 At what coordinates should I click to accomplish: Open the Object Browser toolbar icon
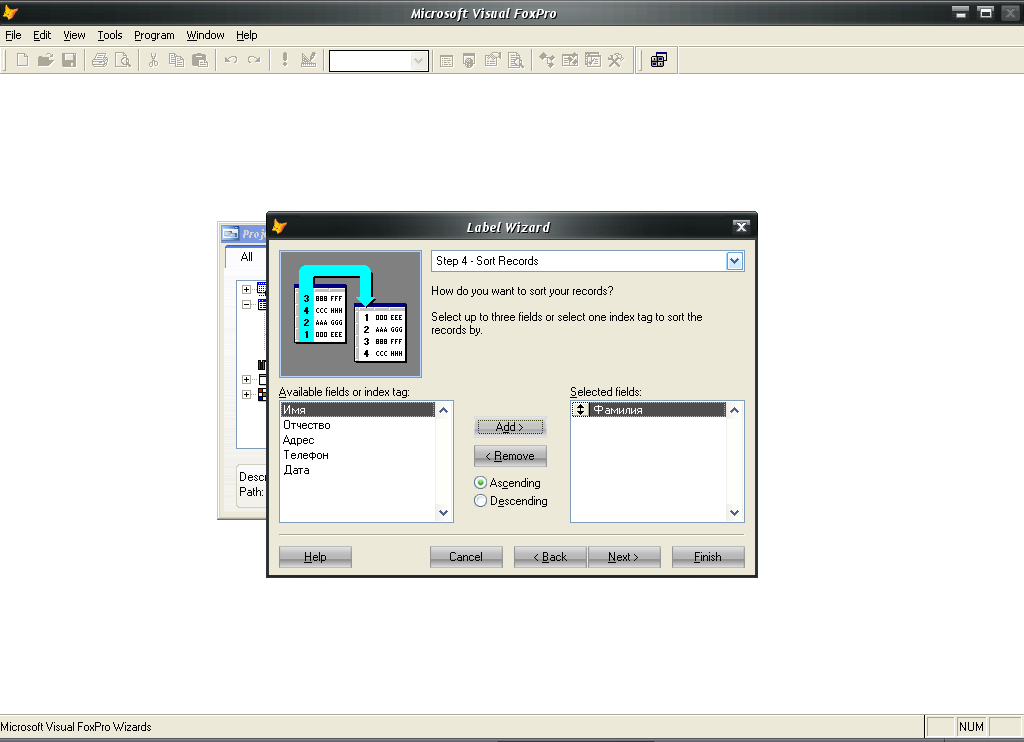point(570,61)
